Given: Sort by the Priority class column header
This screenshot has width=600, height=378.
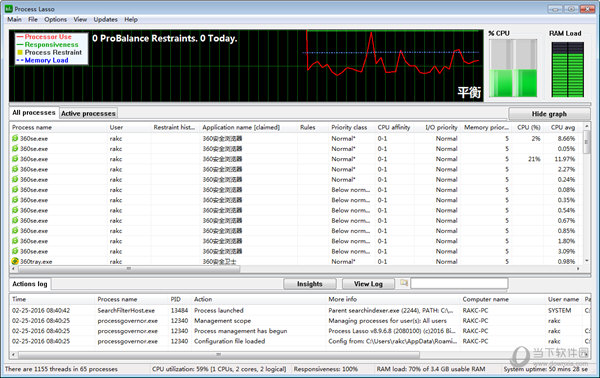Looking at the screenshot, I should click(x=349, y=127).
